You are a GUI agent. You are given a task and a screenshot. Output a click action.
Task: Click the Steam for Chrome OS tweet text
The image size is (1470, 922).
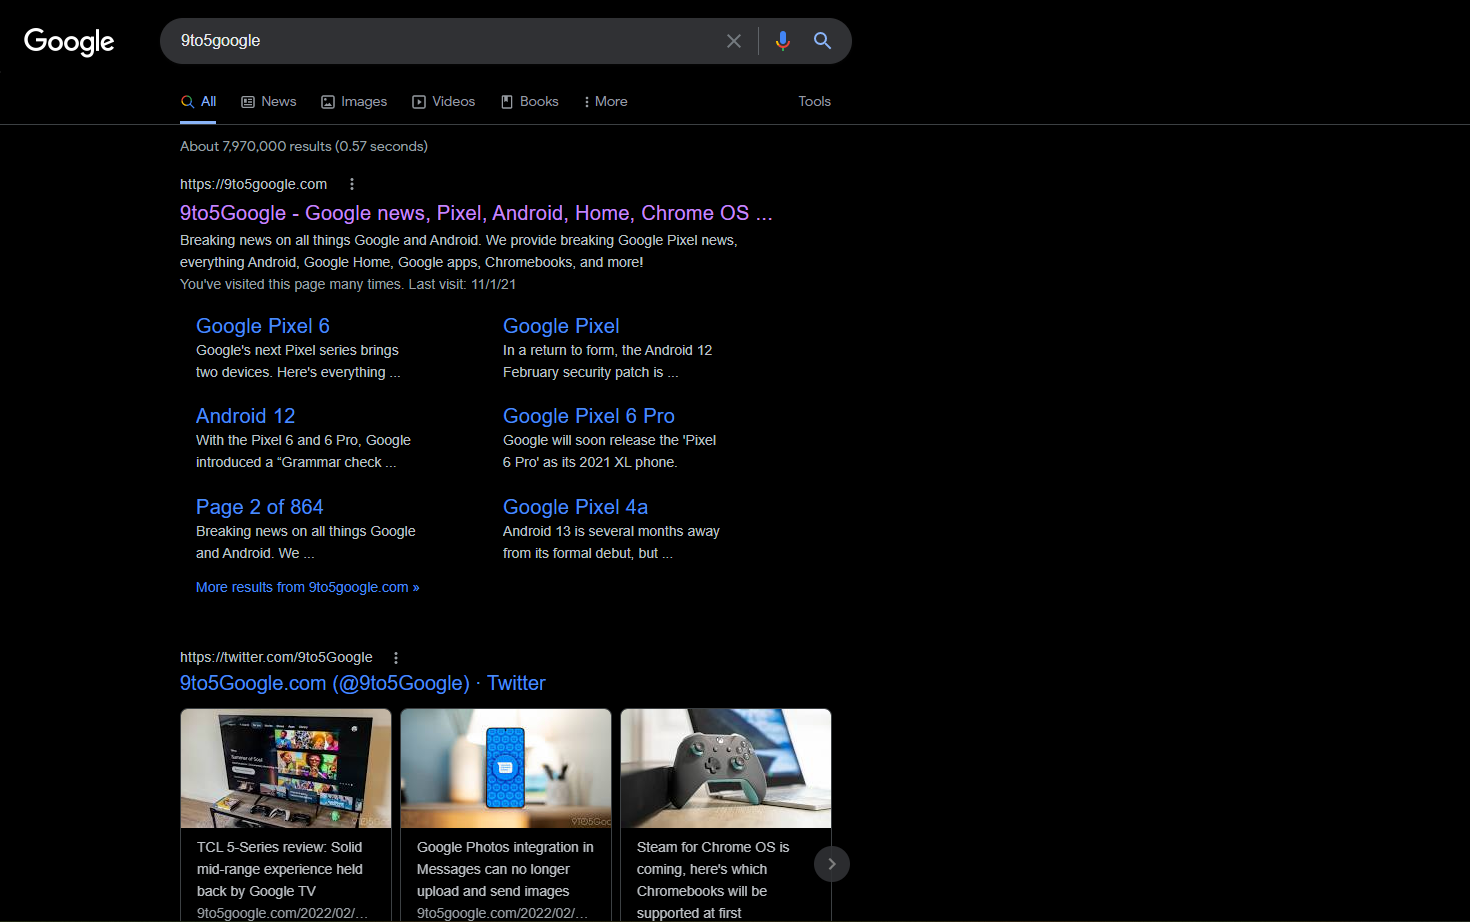713,880
